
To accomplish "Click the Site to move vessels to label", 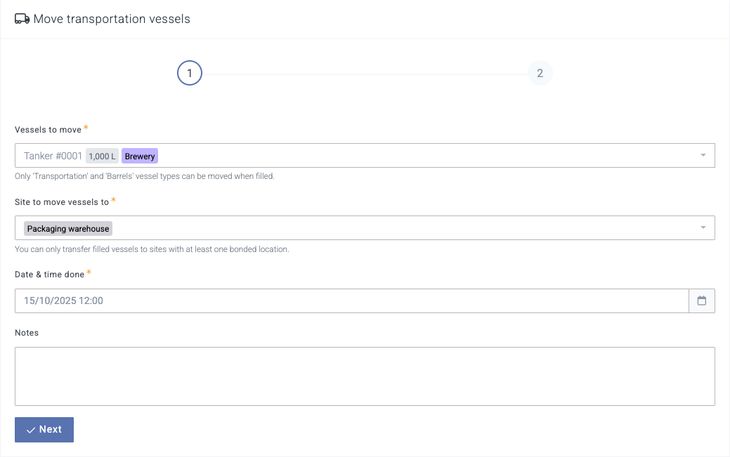I will [61, 202].
